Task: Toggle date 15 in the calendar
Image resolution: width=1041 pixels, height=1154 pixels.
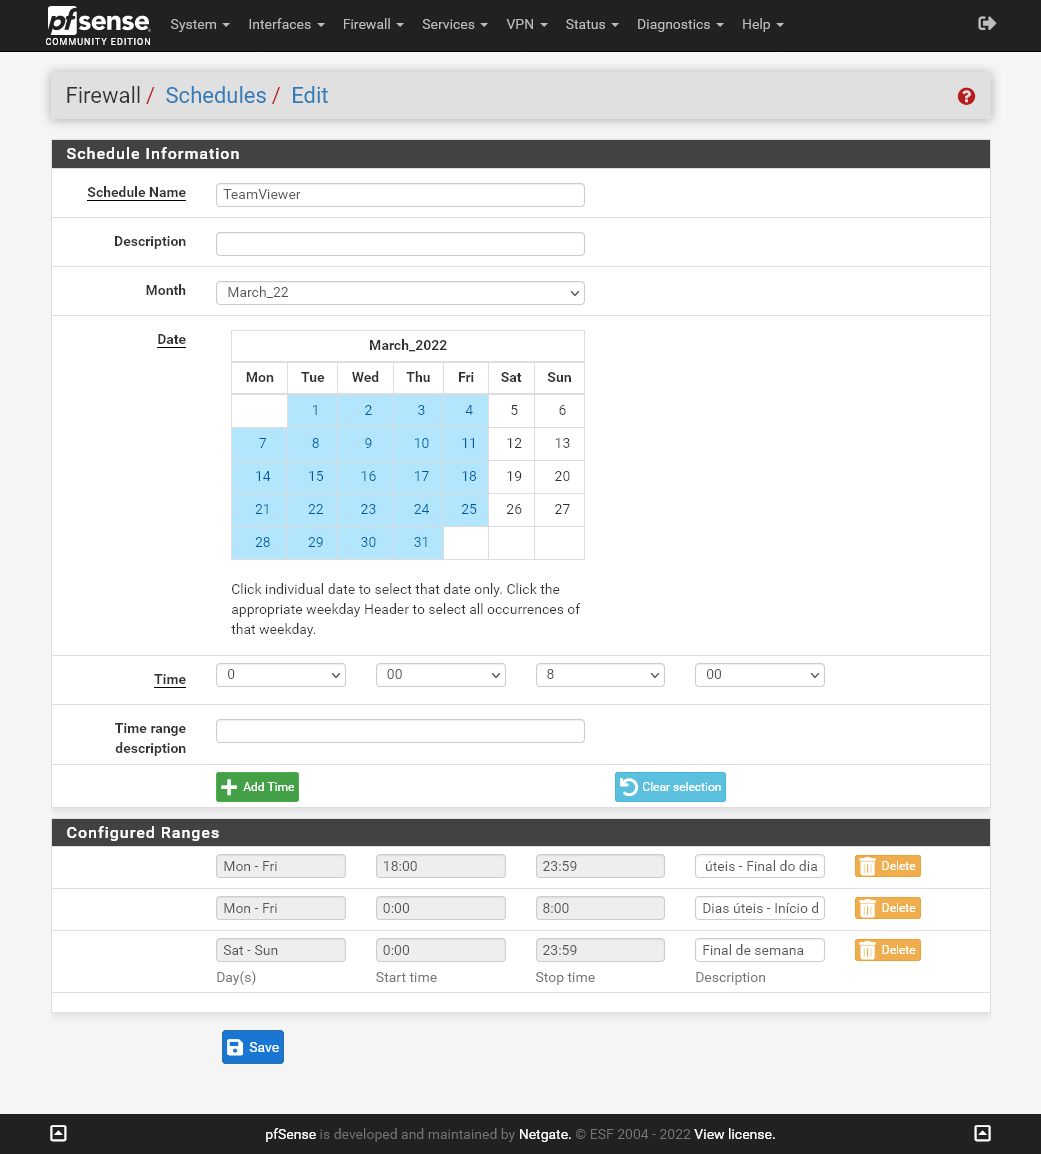Action: pos(315,477)
